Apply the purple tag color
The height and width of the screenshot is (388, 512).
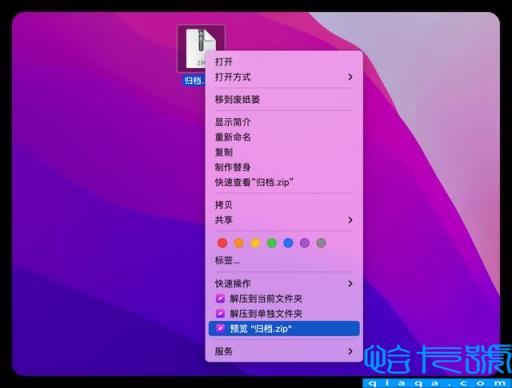pyautogui.click(x=305, y=243)
